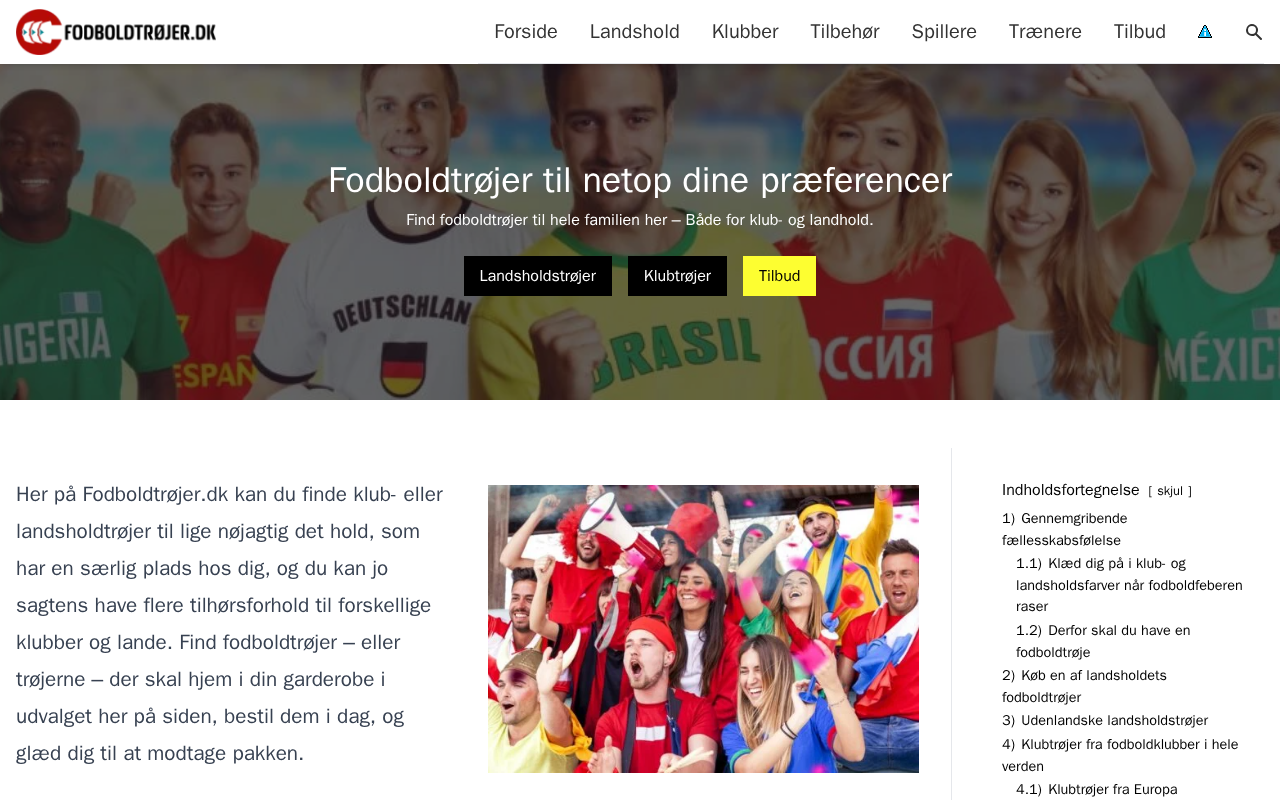Viewport: 1280px width, 800px height.
Task: Go to the Landshold menu
Action: coord(635,32)
